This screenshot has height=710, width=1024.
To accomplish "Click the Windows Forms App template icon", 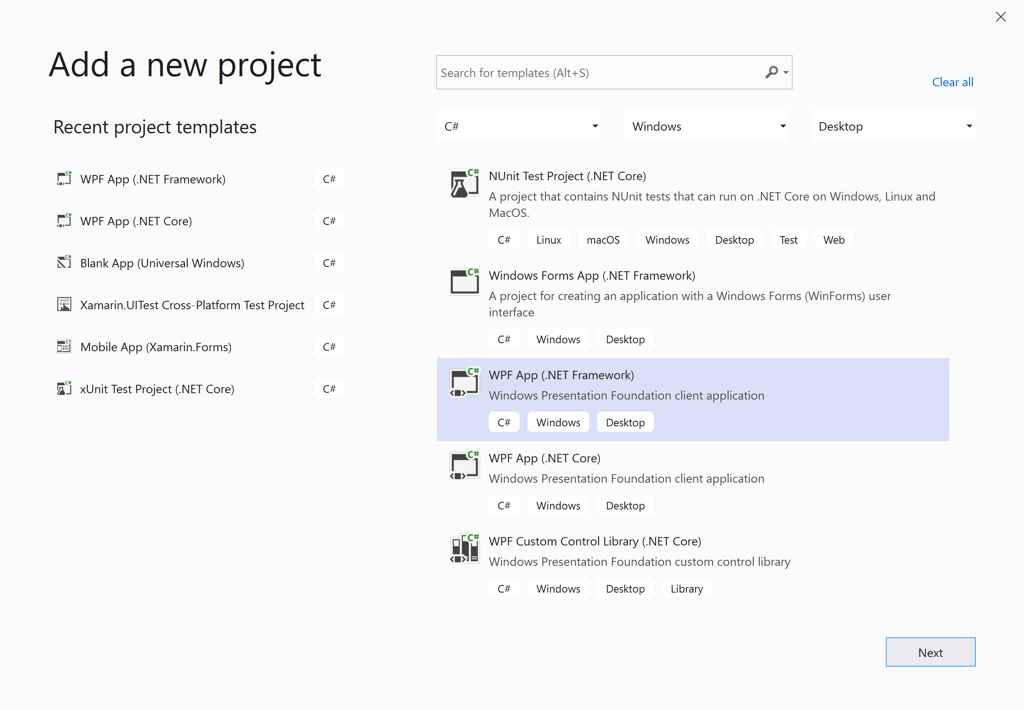I will [x=463, y=282].
